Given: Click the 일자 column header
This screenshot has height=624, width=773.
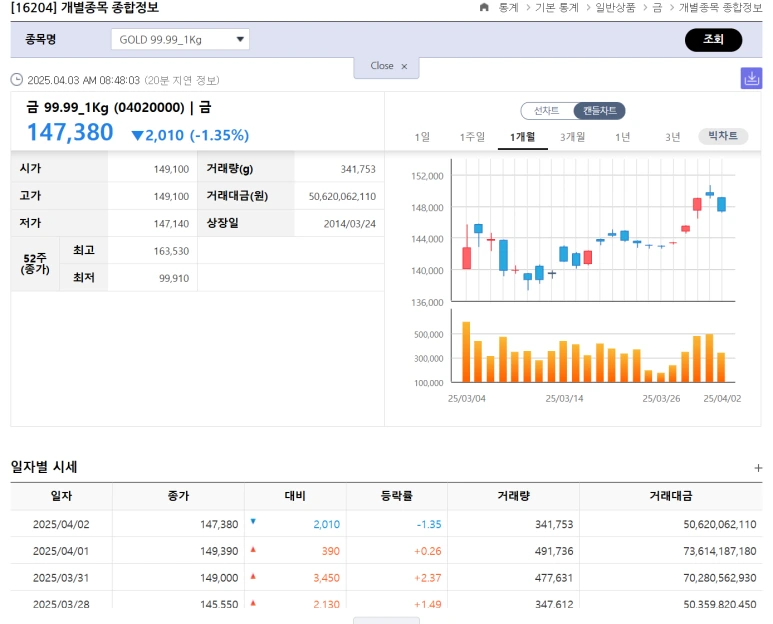Looking at the screenshot, I should click(61, 496).
